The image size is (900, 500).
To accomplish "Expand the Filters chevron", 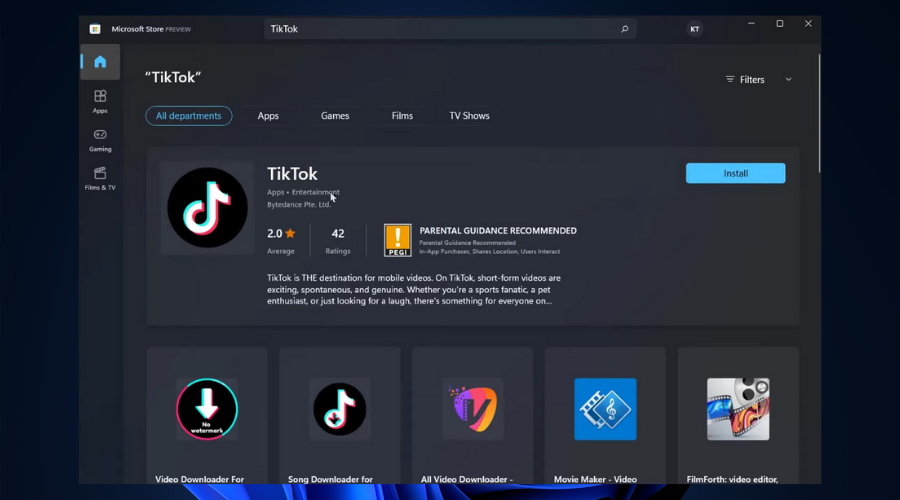I will (x=788, y=80).
